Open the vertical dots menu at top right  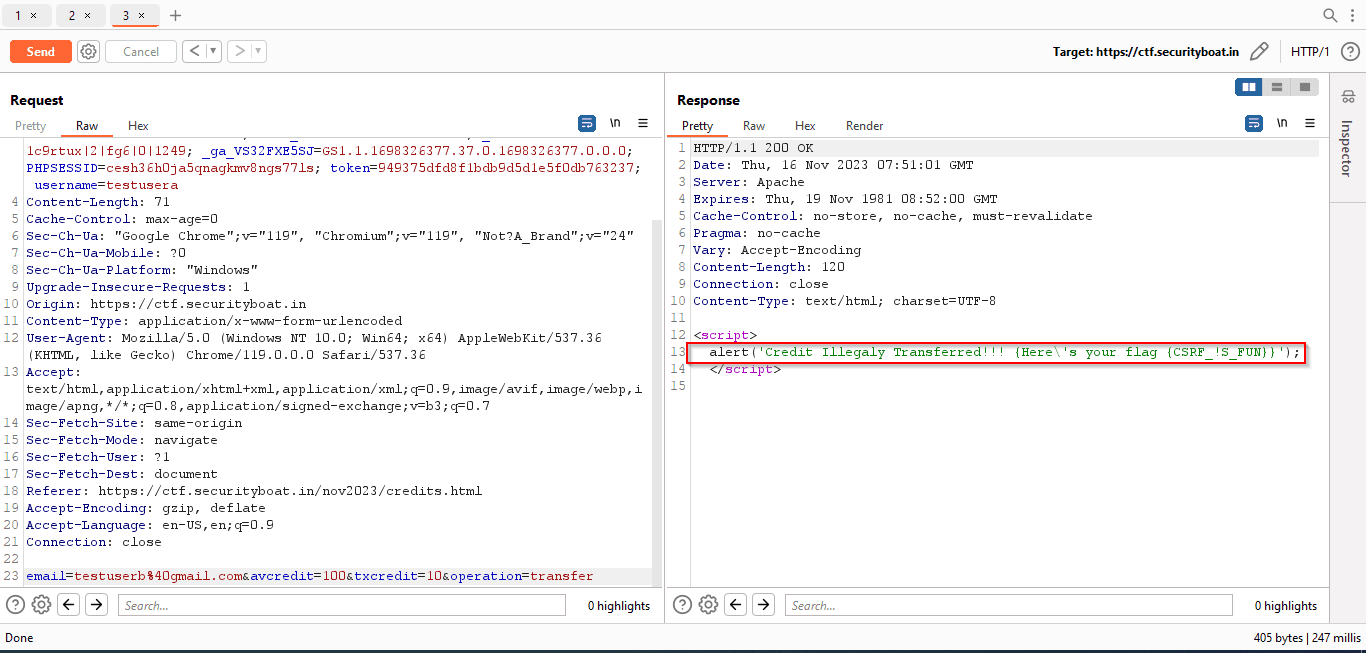1351,15
